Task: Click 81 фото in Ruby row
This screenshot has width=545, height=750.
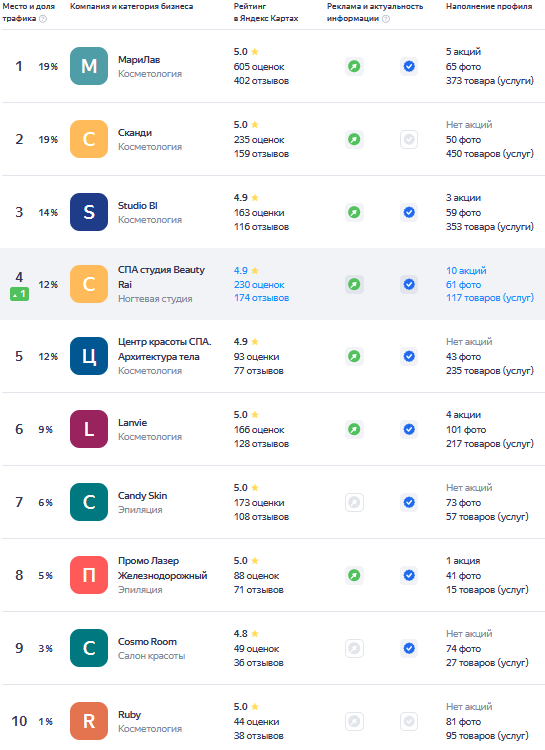Action: tap(463, 721)
